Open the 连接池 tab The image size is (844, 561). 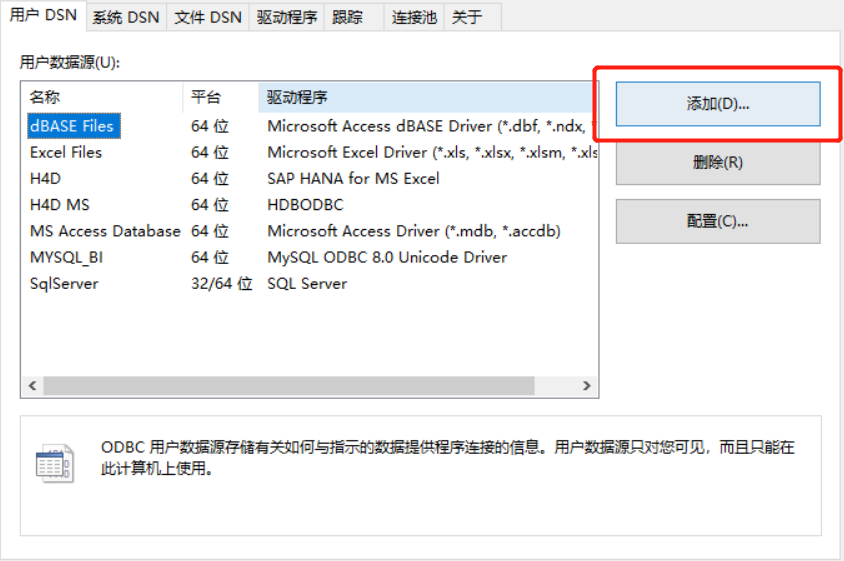(414, 17)
